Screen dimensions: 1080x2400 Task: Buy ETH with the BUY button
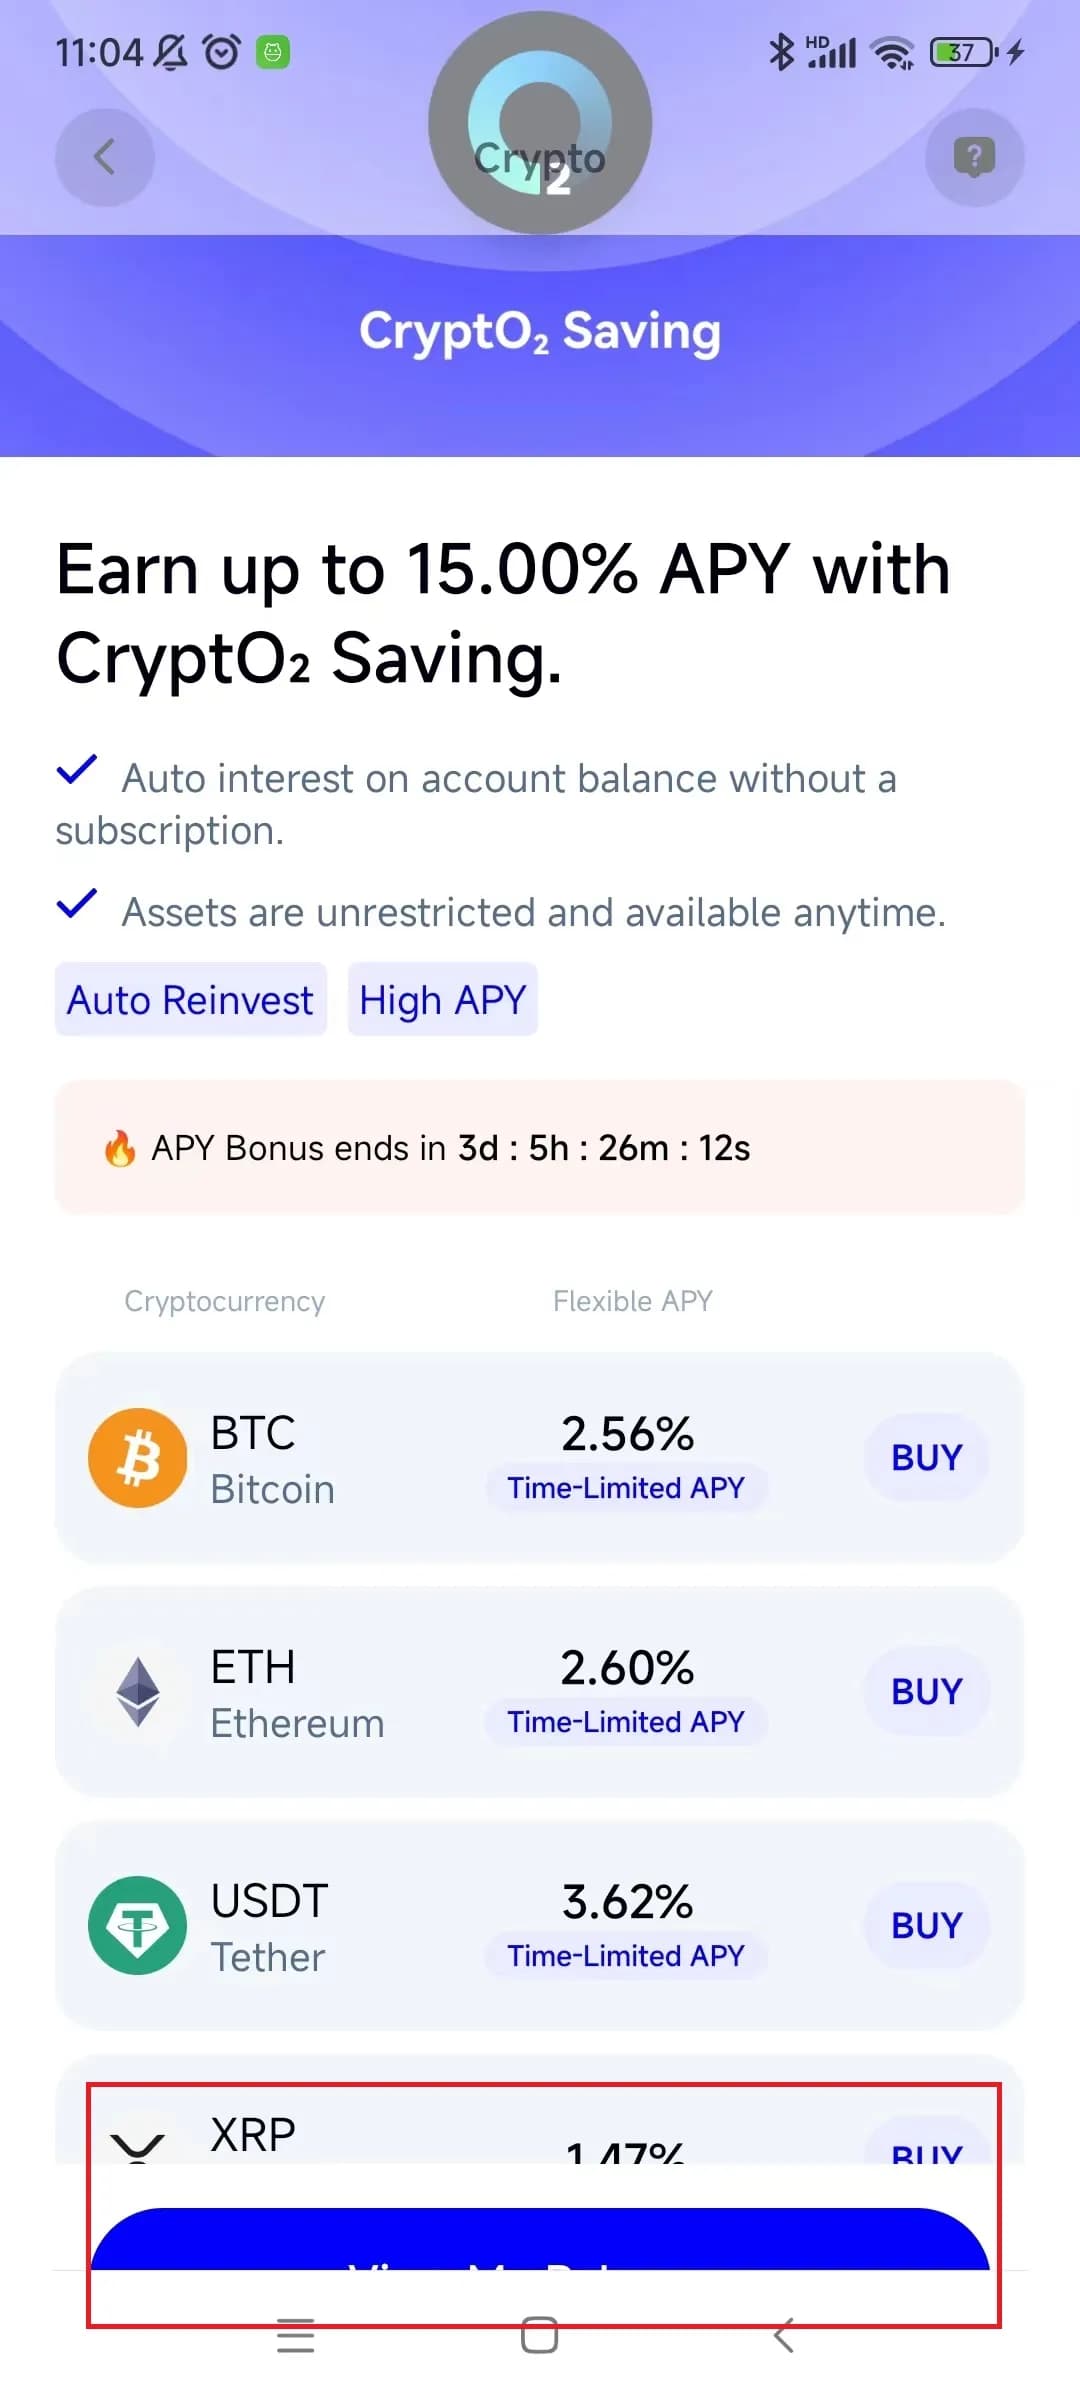click(x=926, y=1692)
